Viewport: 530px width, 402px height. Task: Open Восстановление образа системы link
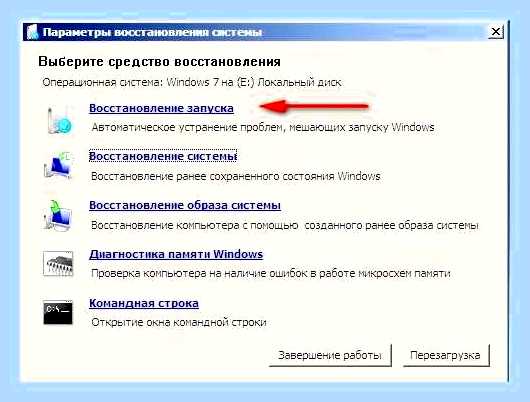[x=185, y=205]
